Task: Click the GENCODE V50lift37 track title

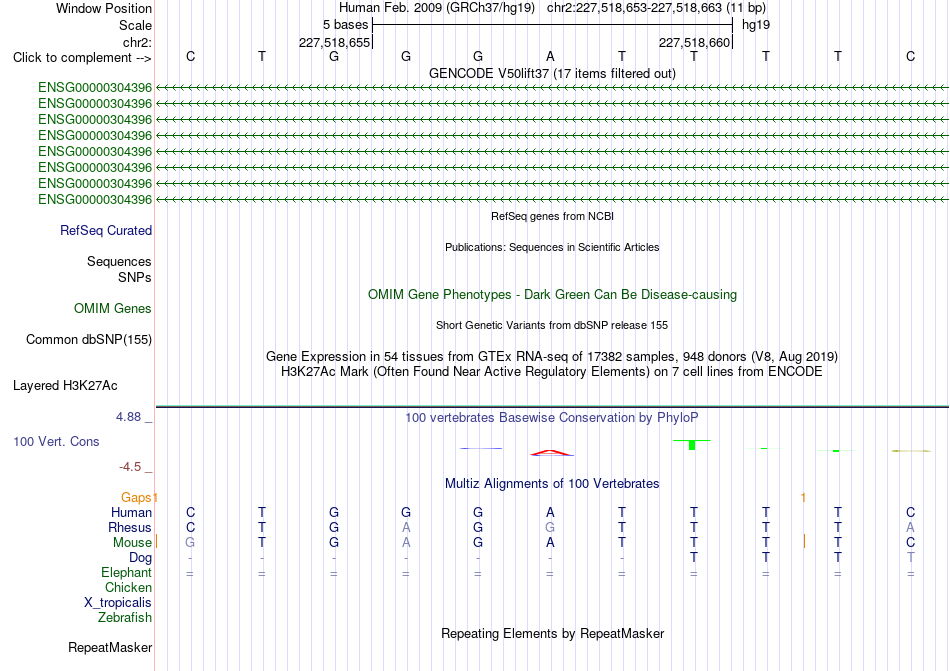Action: [x=552, y=74]
